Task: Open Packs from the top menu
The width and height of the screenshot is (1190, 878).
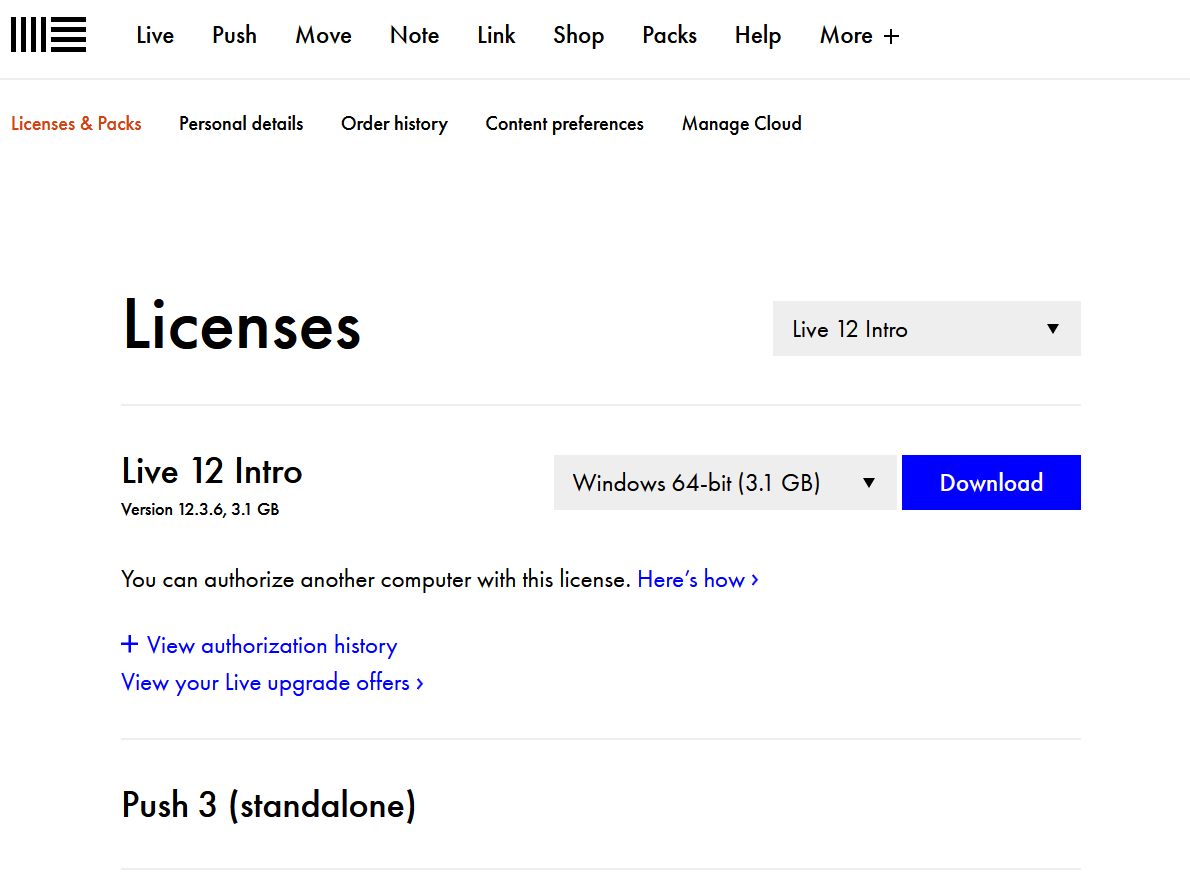Action: [x=669, y=35]
